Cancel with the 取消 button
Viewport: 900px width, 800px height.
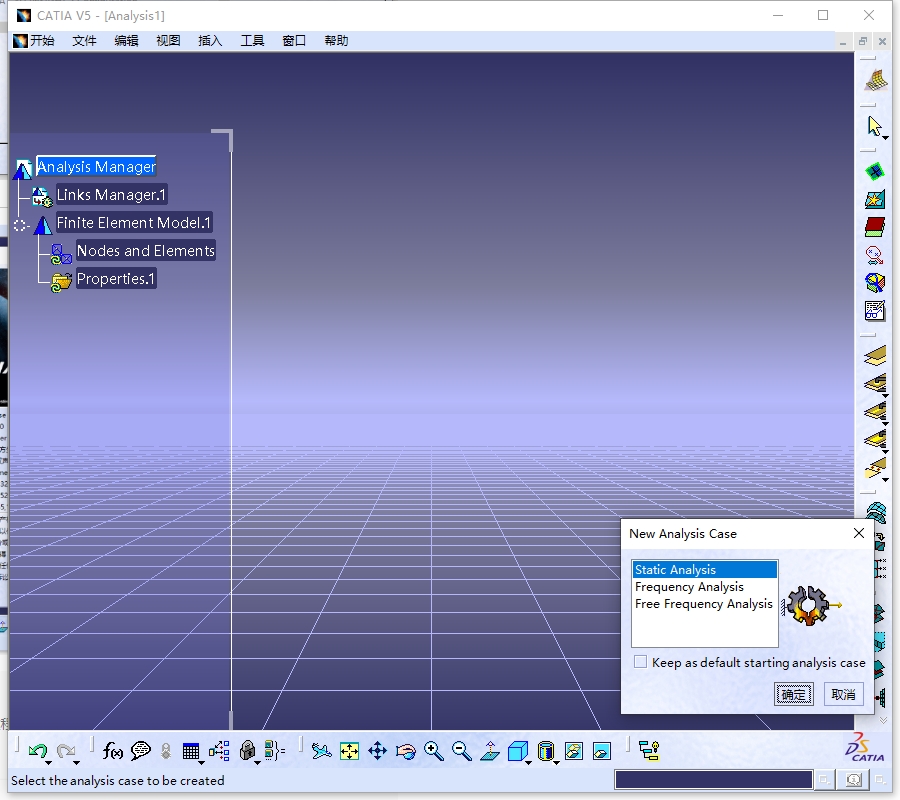[x=843, y=694]
